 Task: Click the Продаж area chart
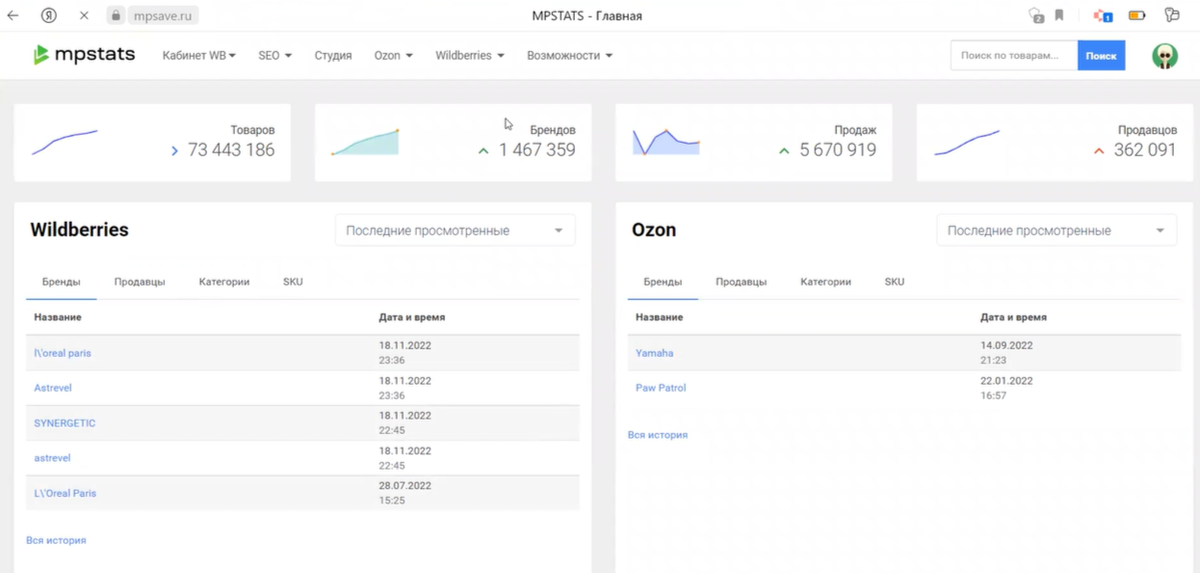pyautogui.click(x=666, y=141)
